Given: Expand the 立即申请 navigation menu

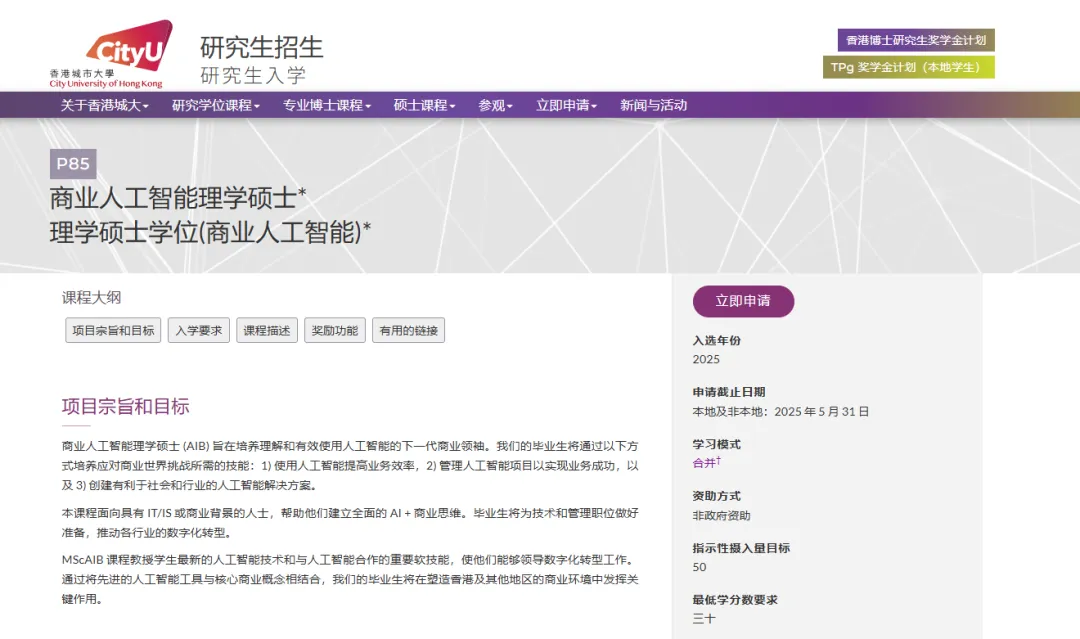Looking at the screenshot, I should [567, 105].
